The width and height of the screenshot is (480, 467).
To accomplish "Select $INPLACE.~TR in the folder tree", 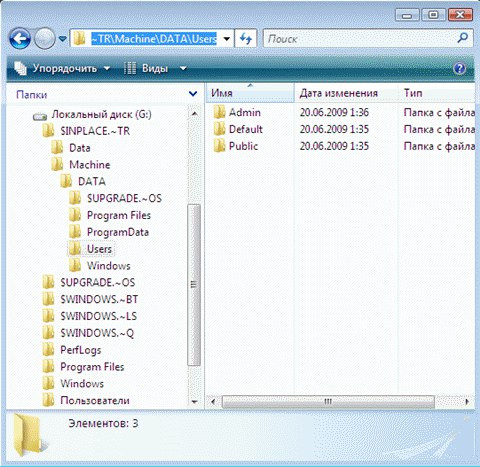I will pos(95,131).
